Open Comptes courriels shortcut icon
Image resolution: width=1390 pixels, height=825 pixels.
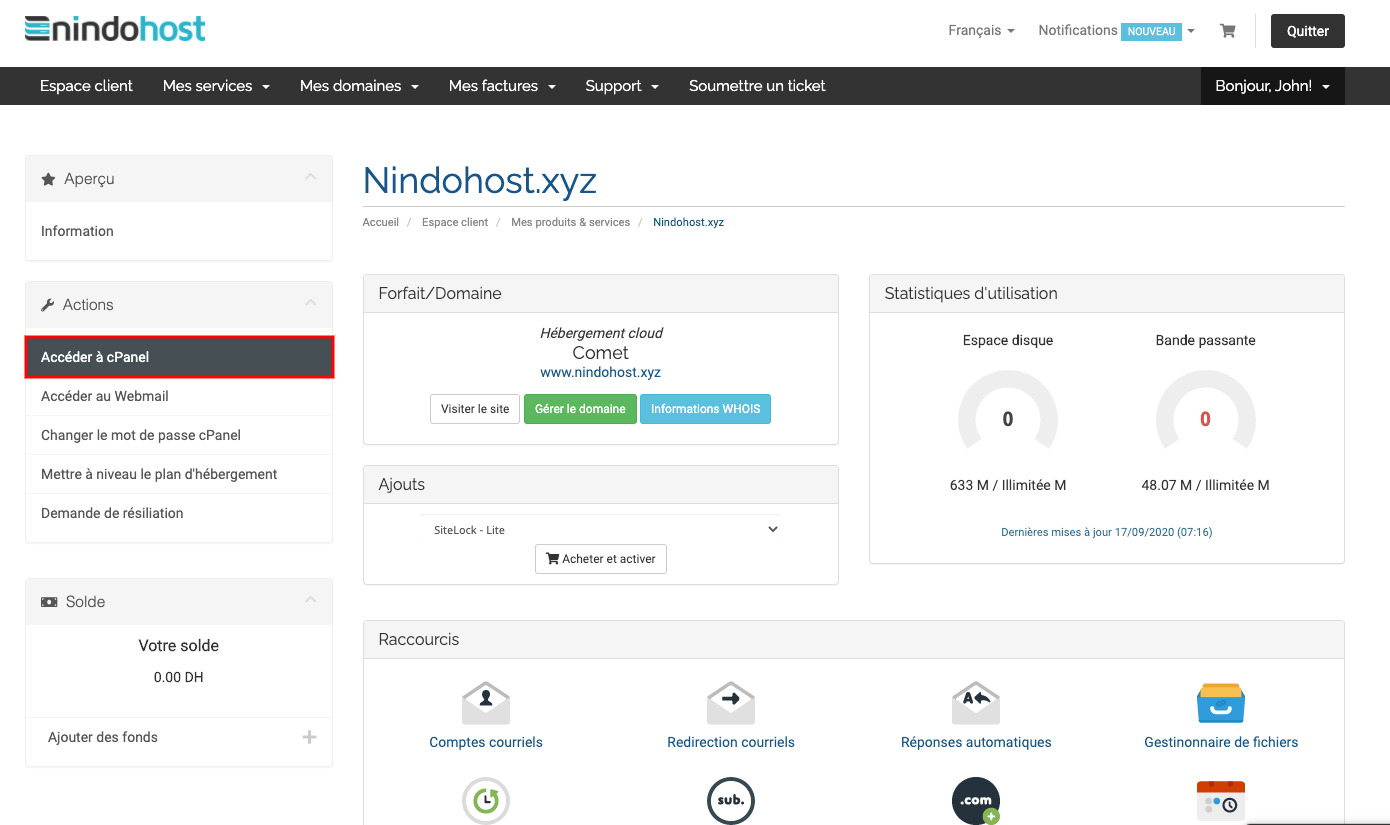(x=486, y=703)
